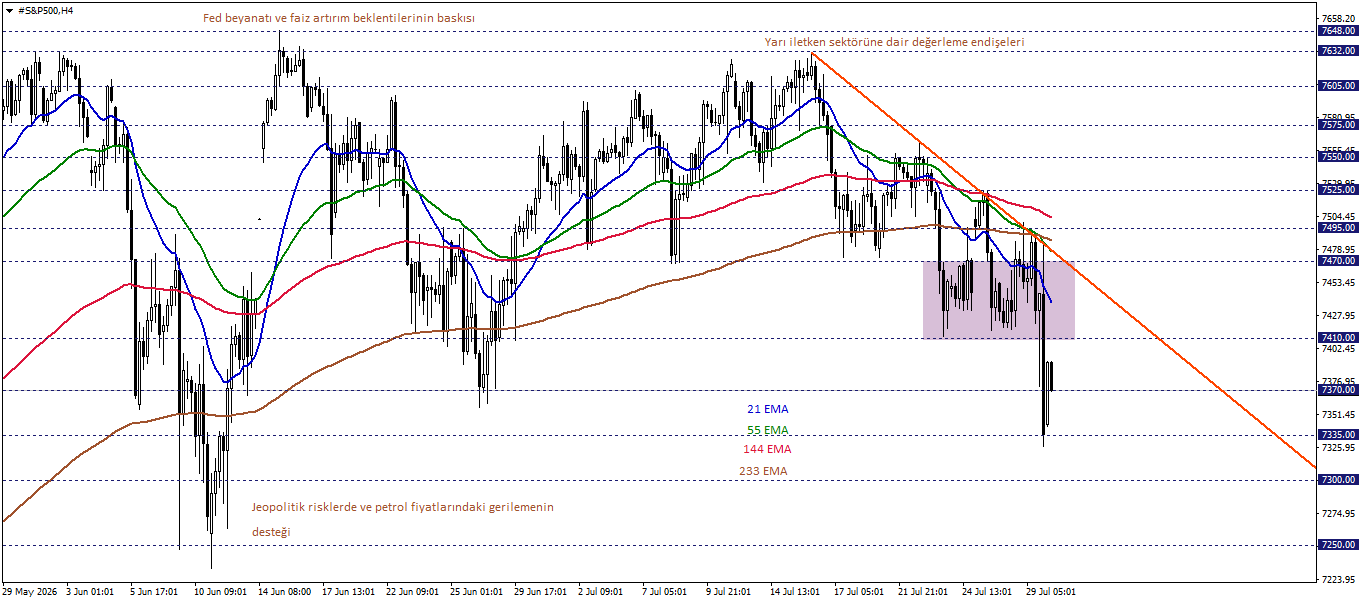Click the 7250.00 price level tag

1338,545
